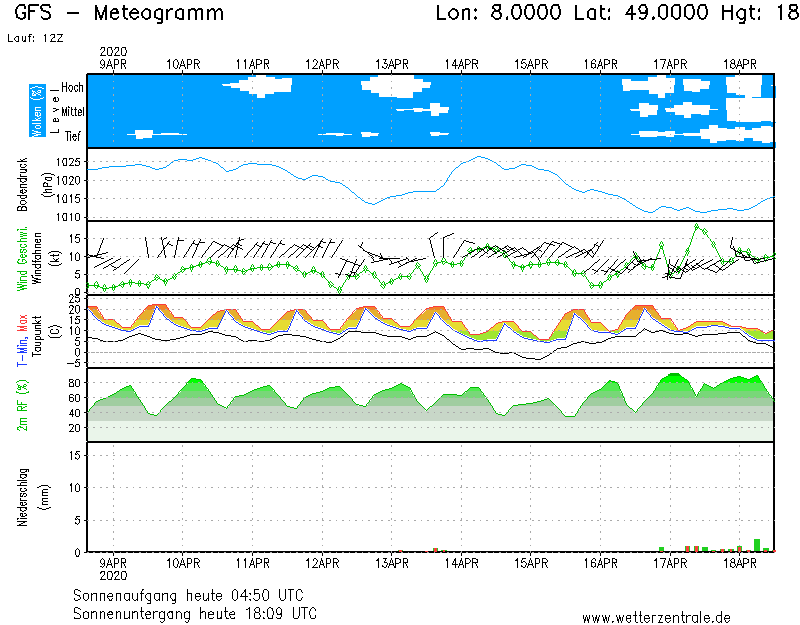Select the Mittel cloud level label
The image size is (800, 625).
click(73, 112)
